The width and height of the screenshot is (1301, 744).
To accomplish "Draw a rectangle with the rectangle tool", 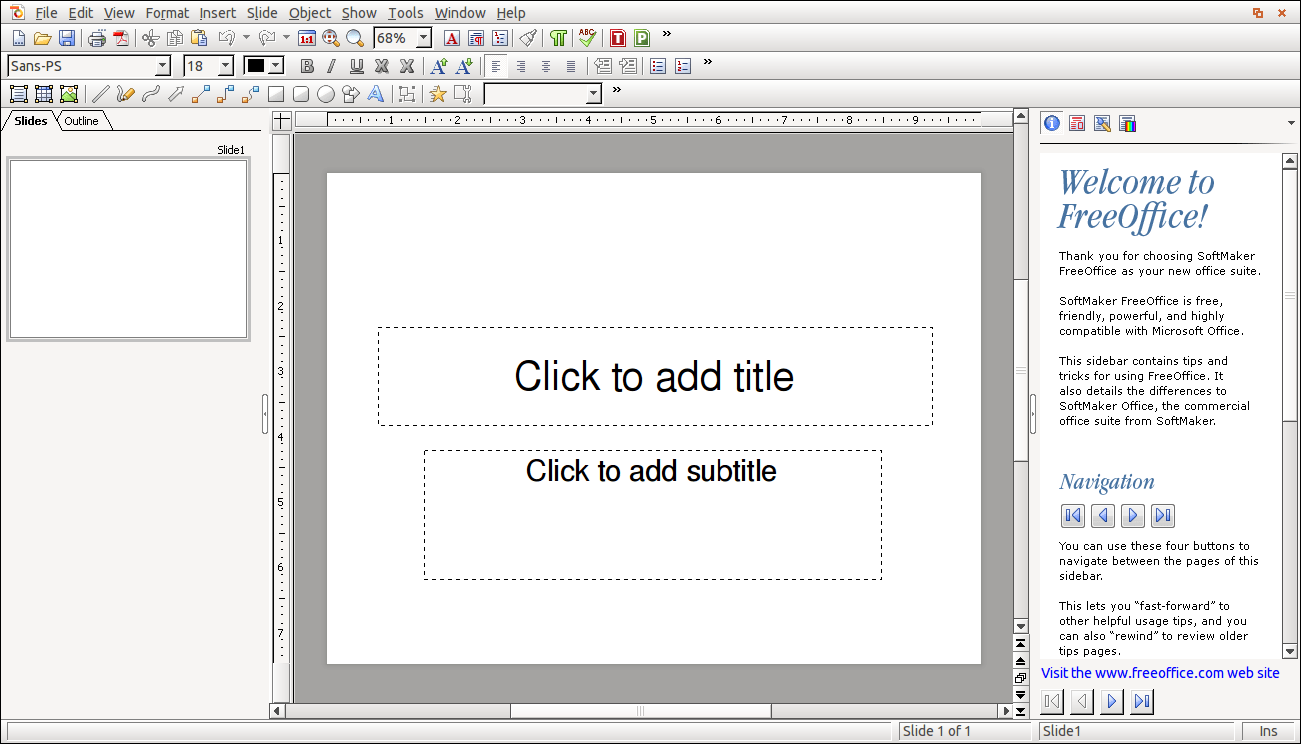I will [275, 94].
